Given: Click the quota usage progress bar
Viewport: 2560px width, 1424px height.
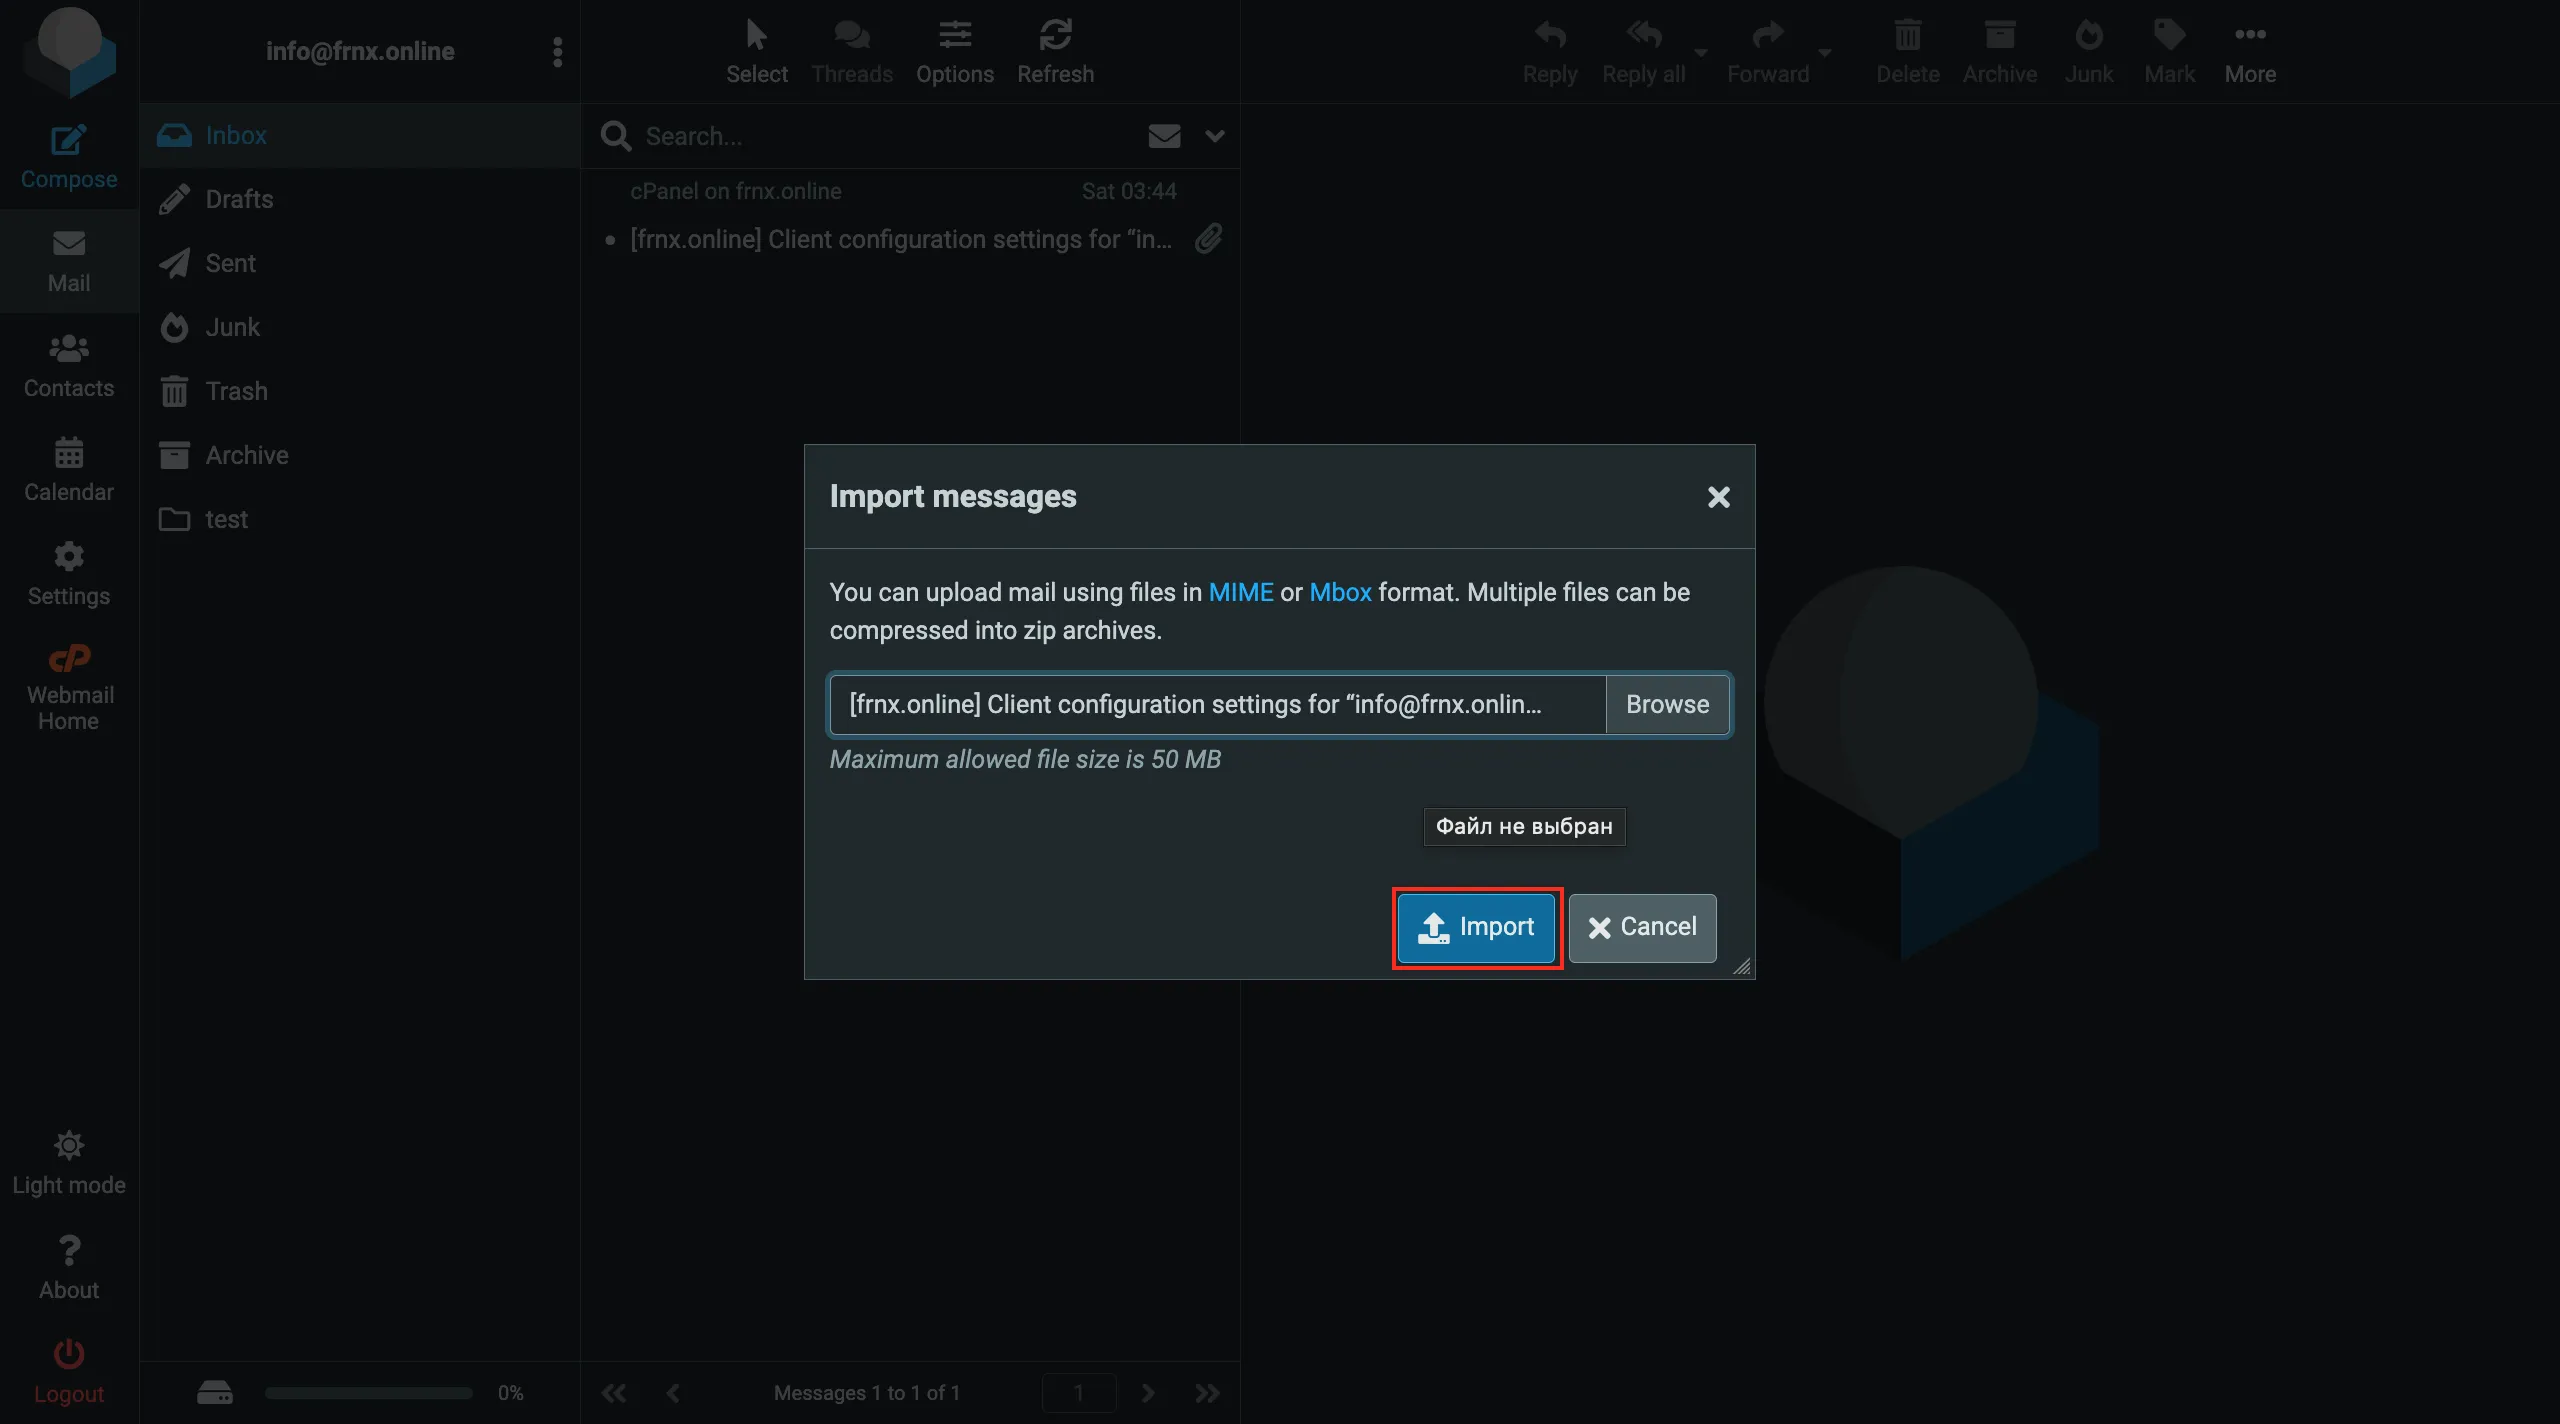Looking at the screenshot, I should coord(368,1393).
